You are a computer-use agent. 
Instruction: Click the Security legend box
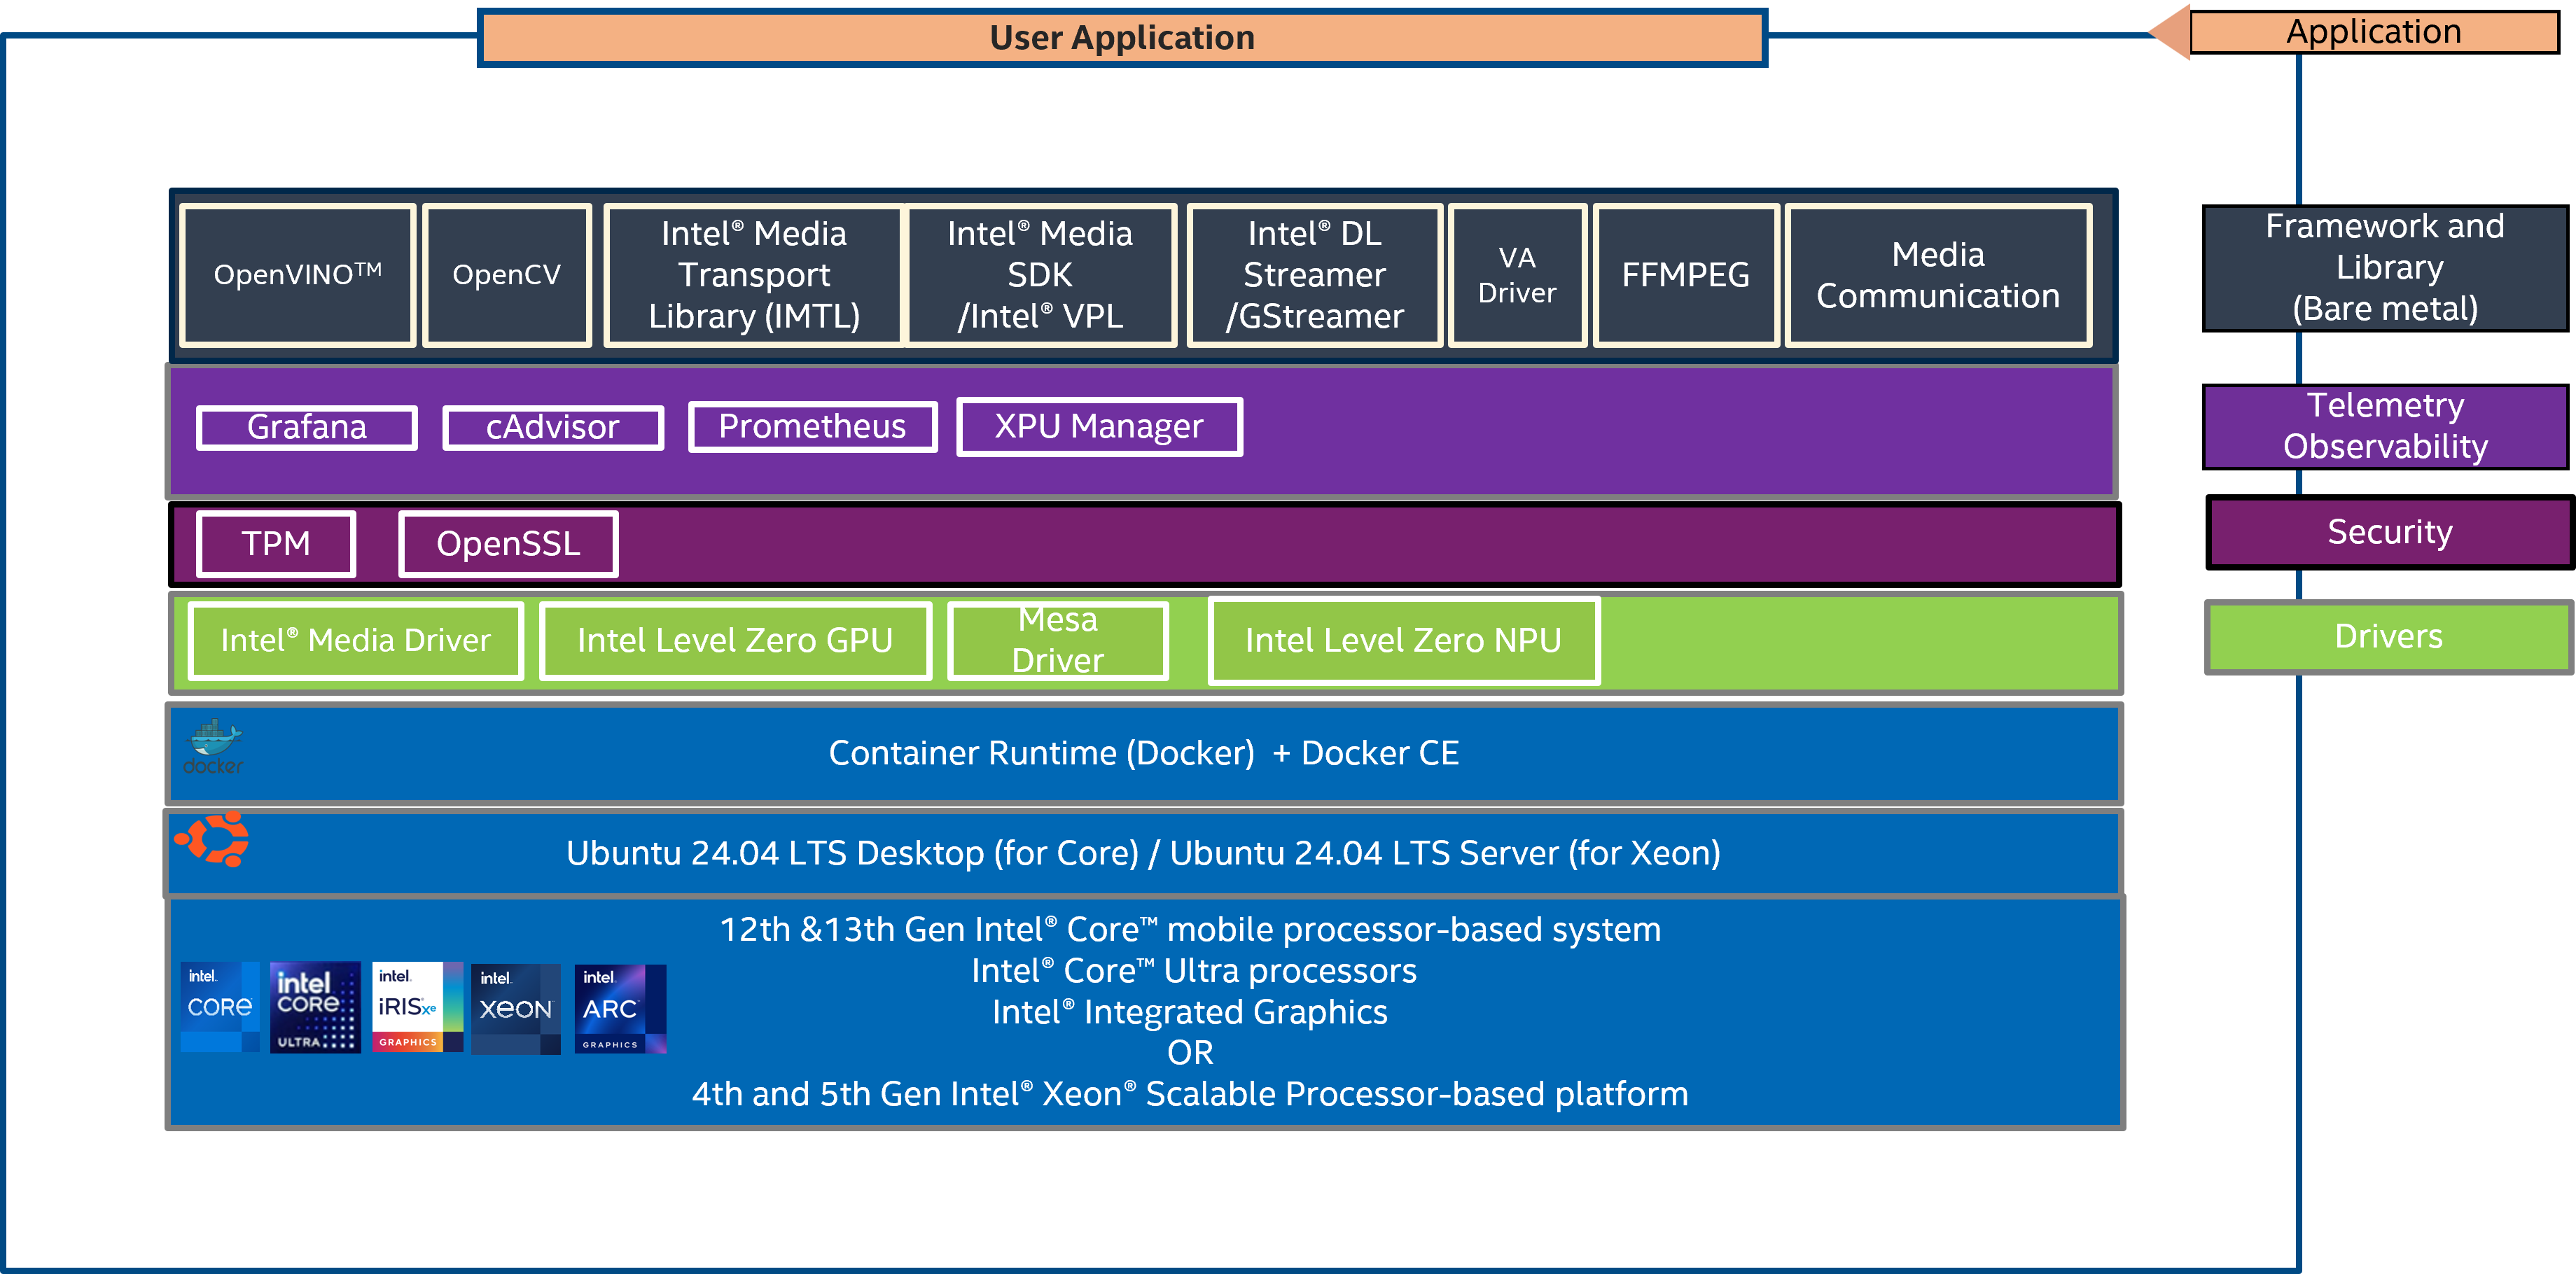point(2390,532)
